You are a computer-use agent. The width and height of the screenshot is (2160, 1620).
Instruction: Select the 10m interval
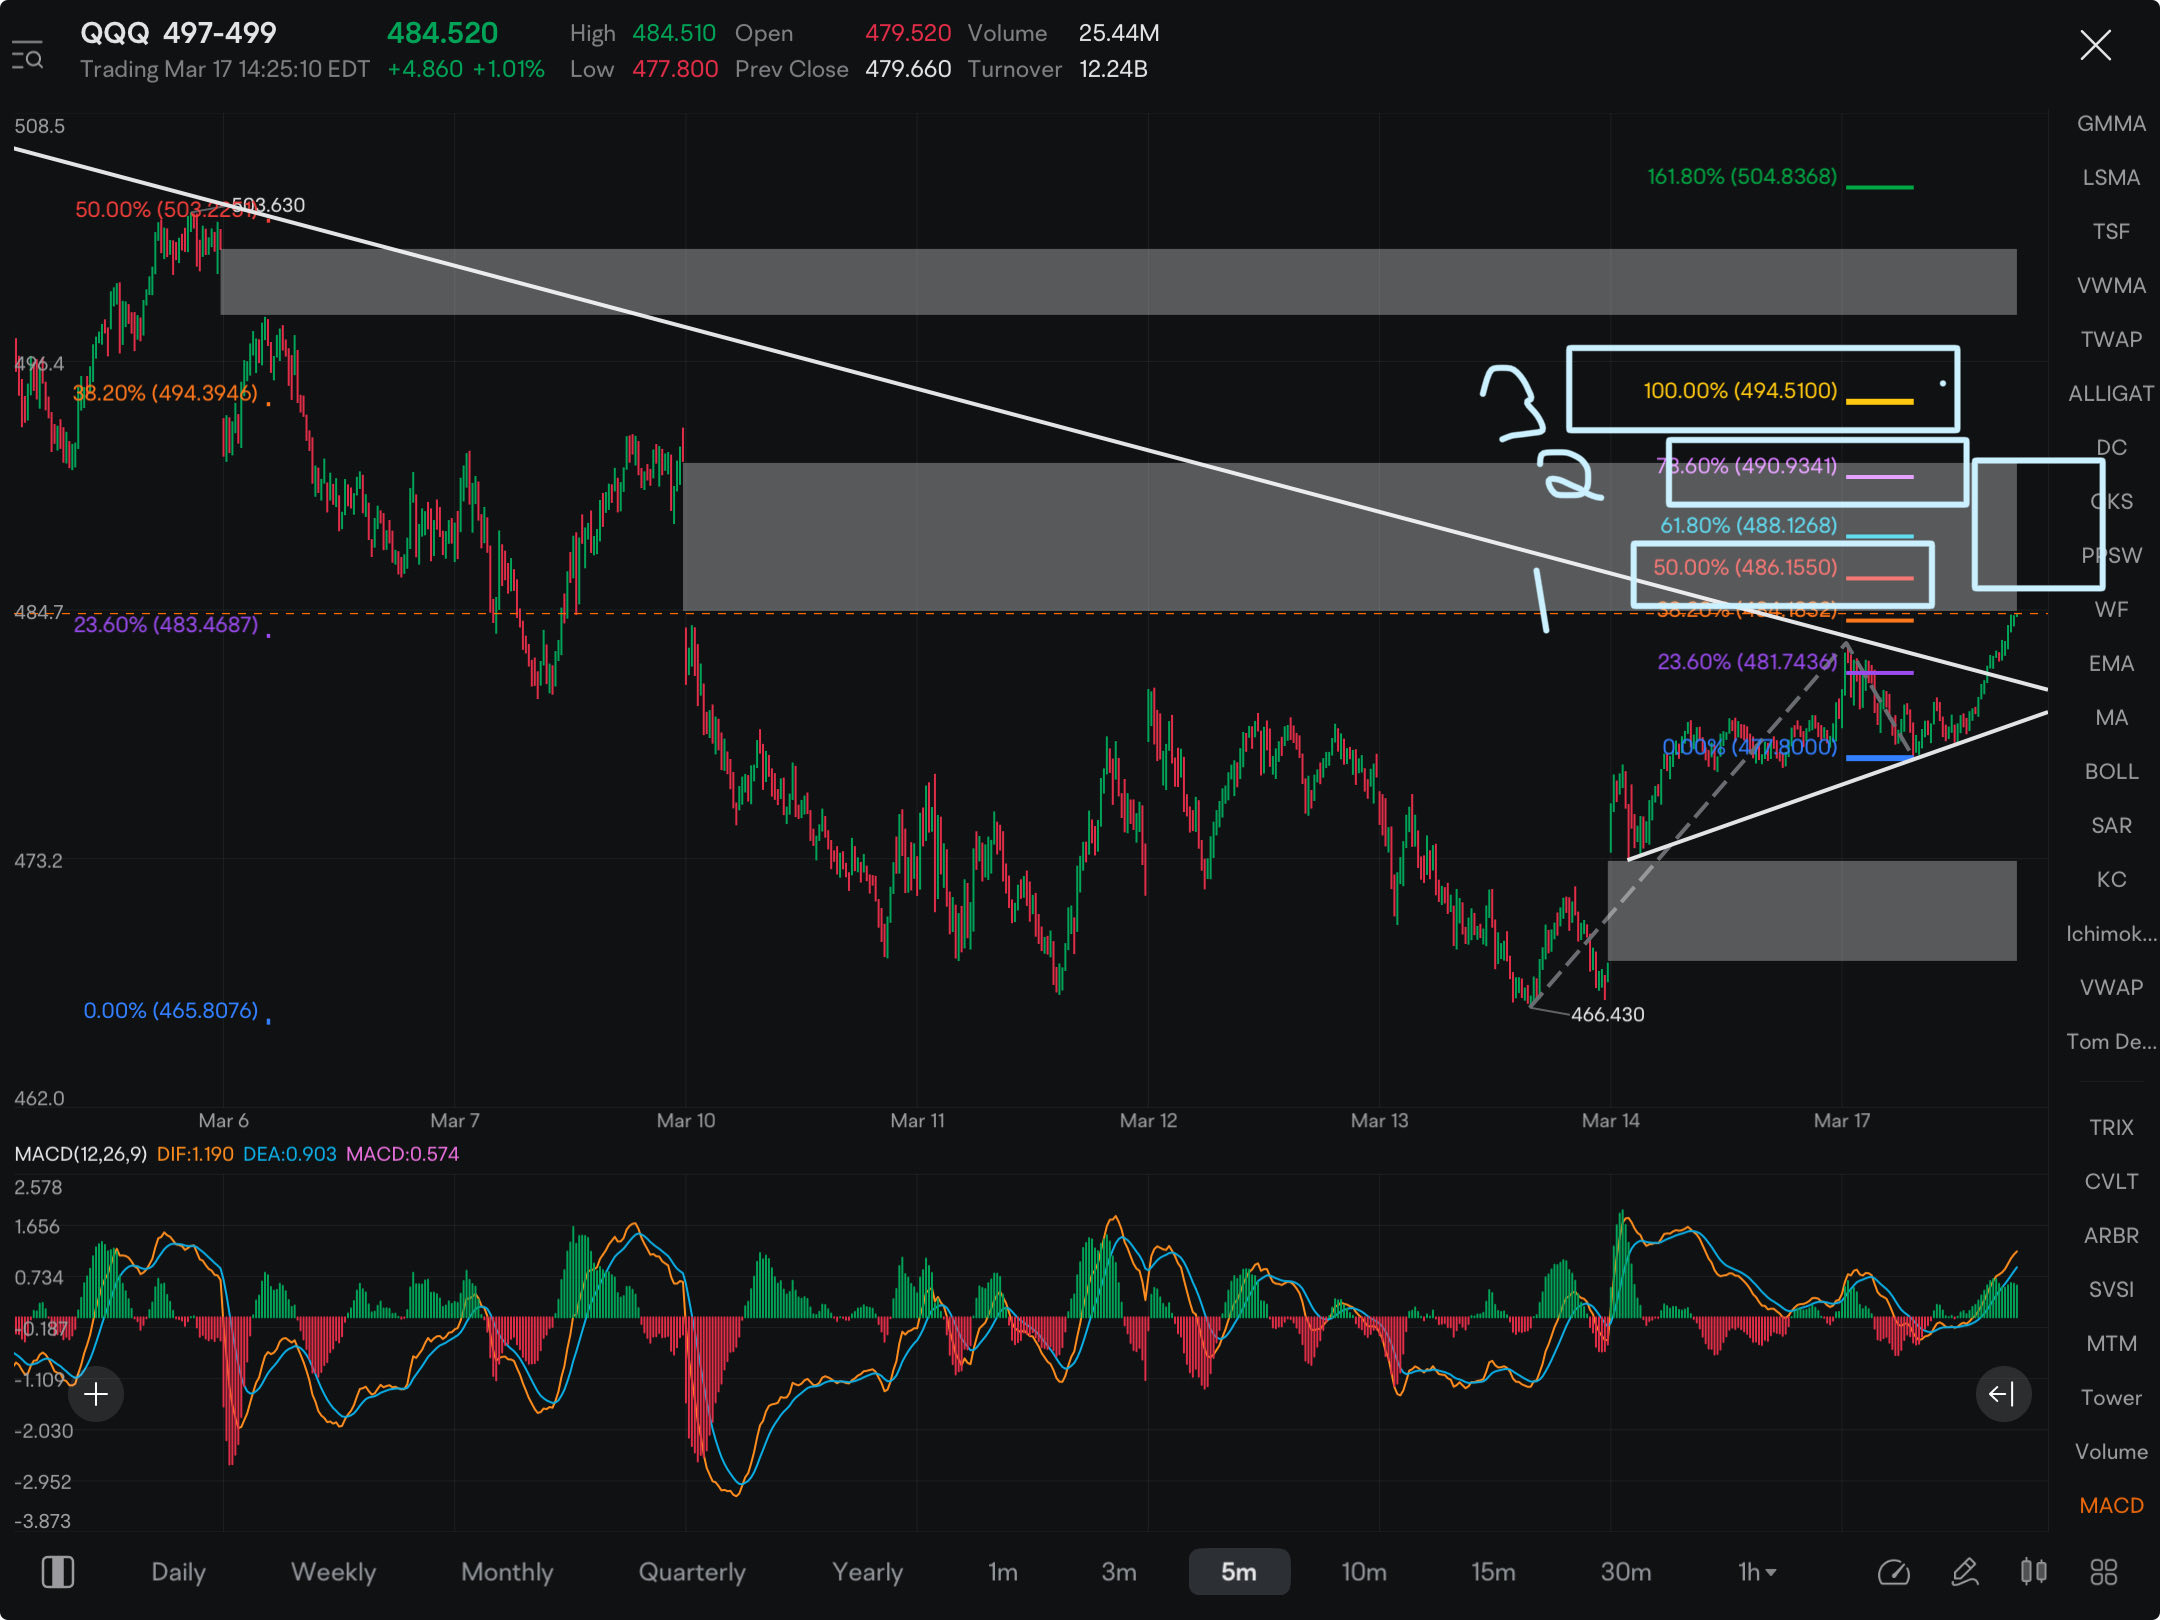point(1364,1572)
